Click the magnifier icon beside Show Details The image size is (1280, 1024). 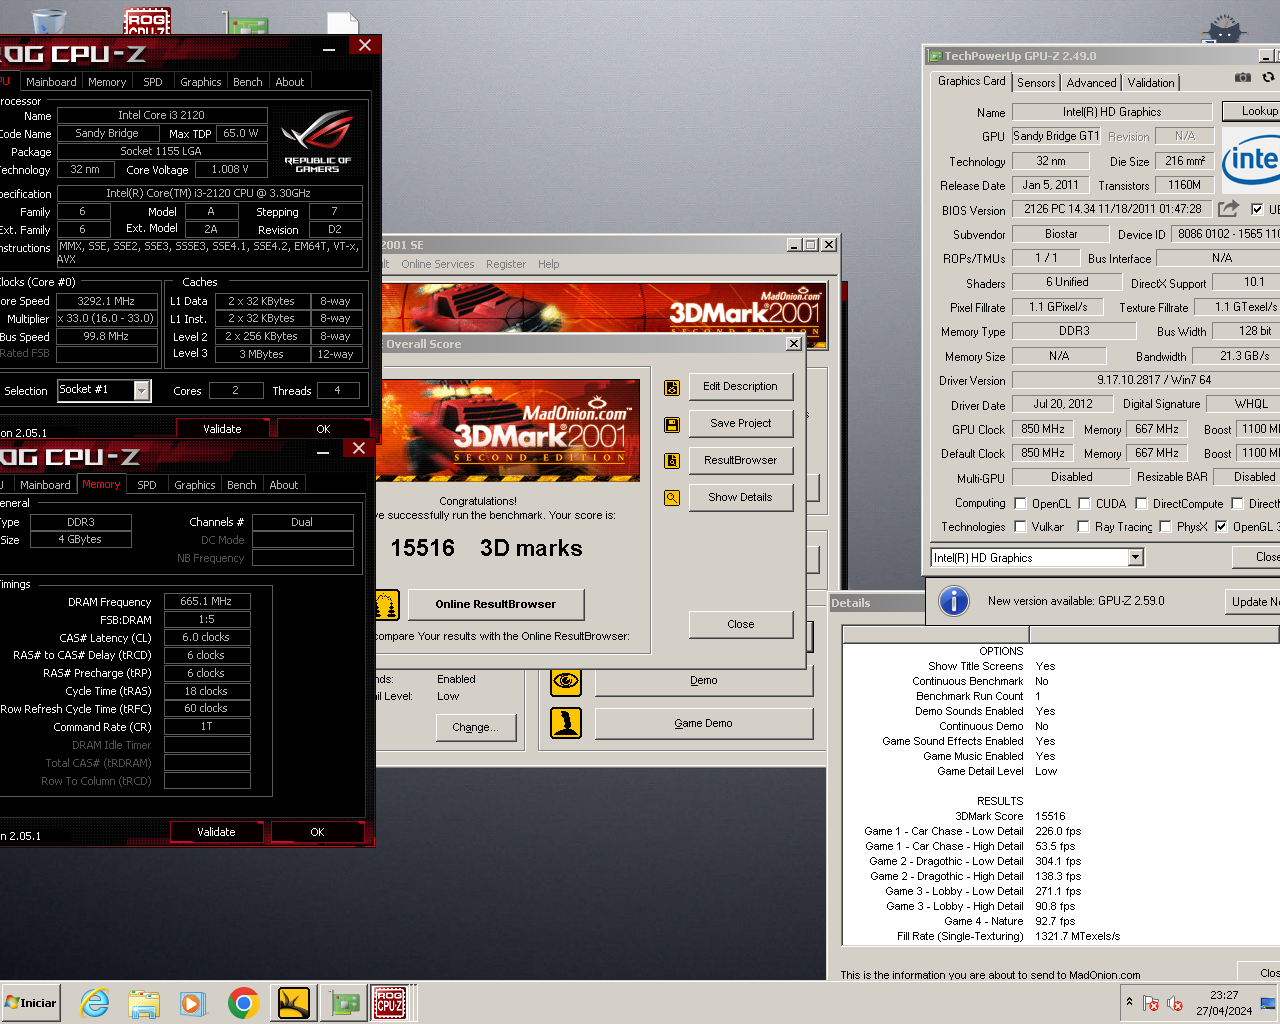[x=672, y=497]
